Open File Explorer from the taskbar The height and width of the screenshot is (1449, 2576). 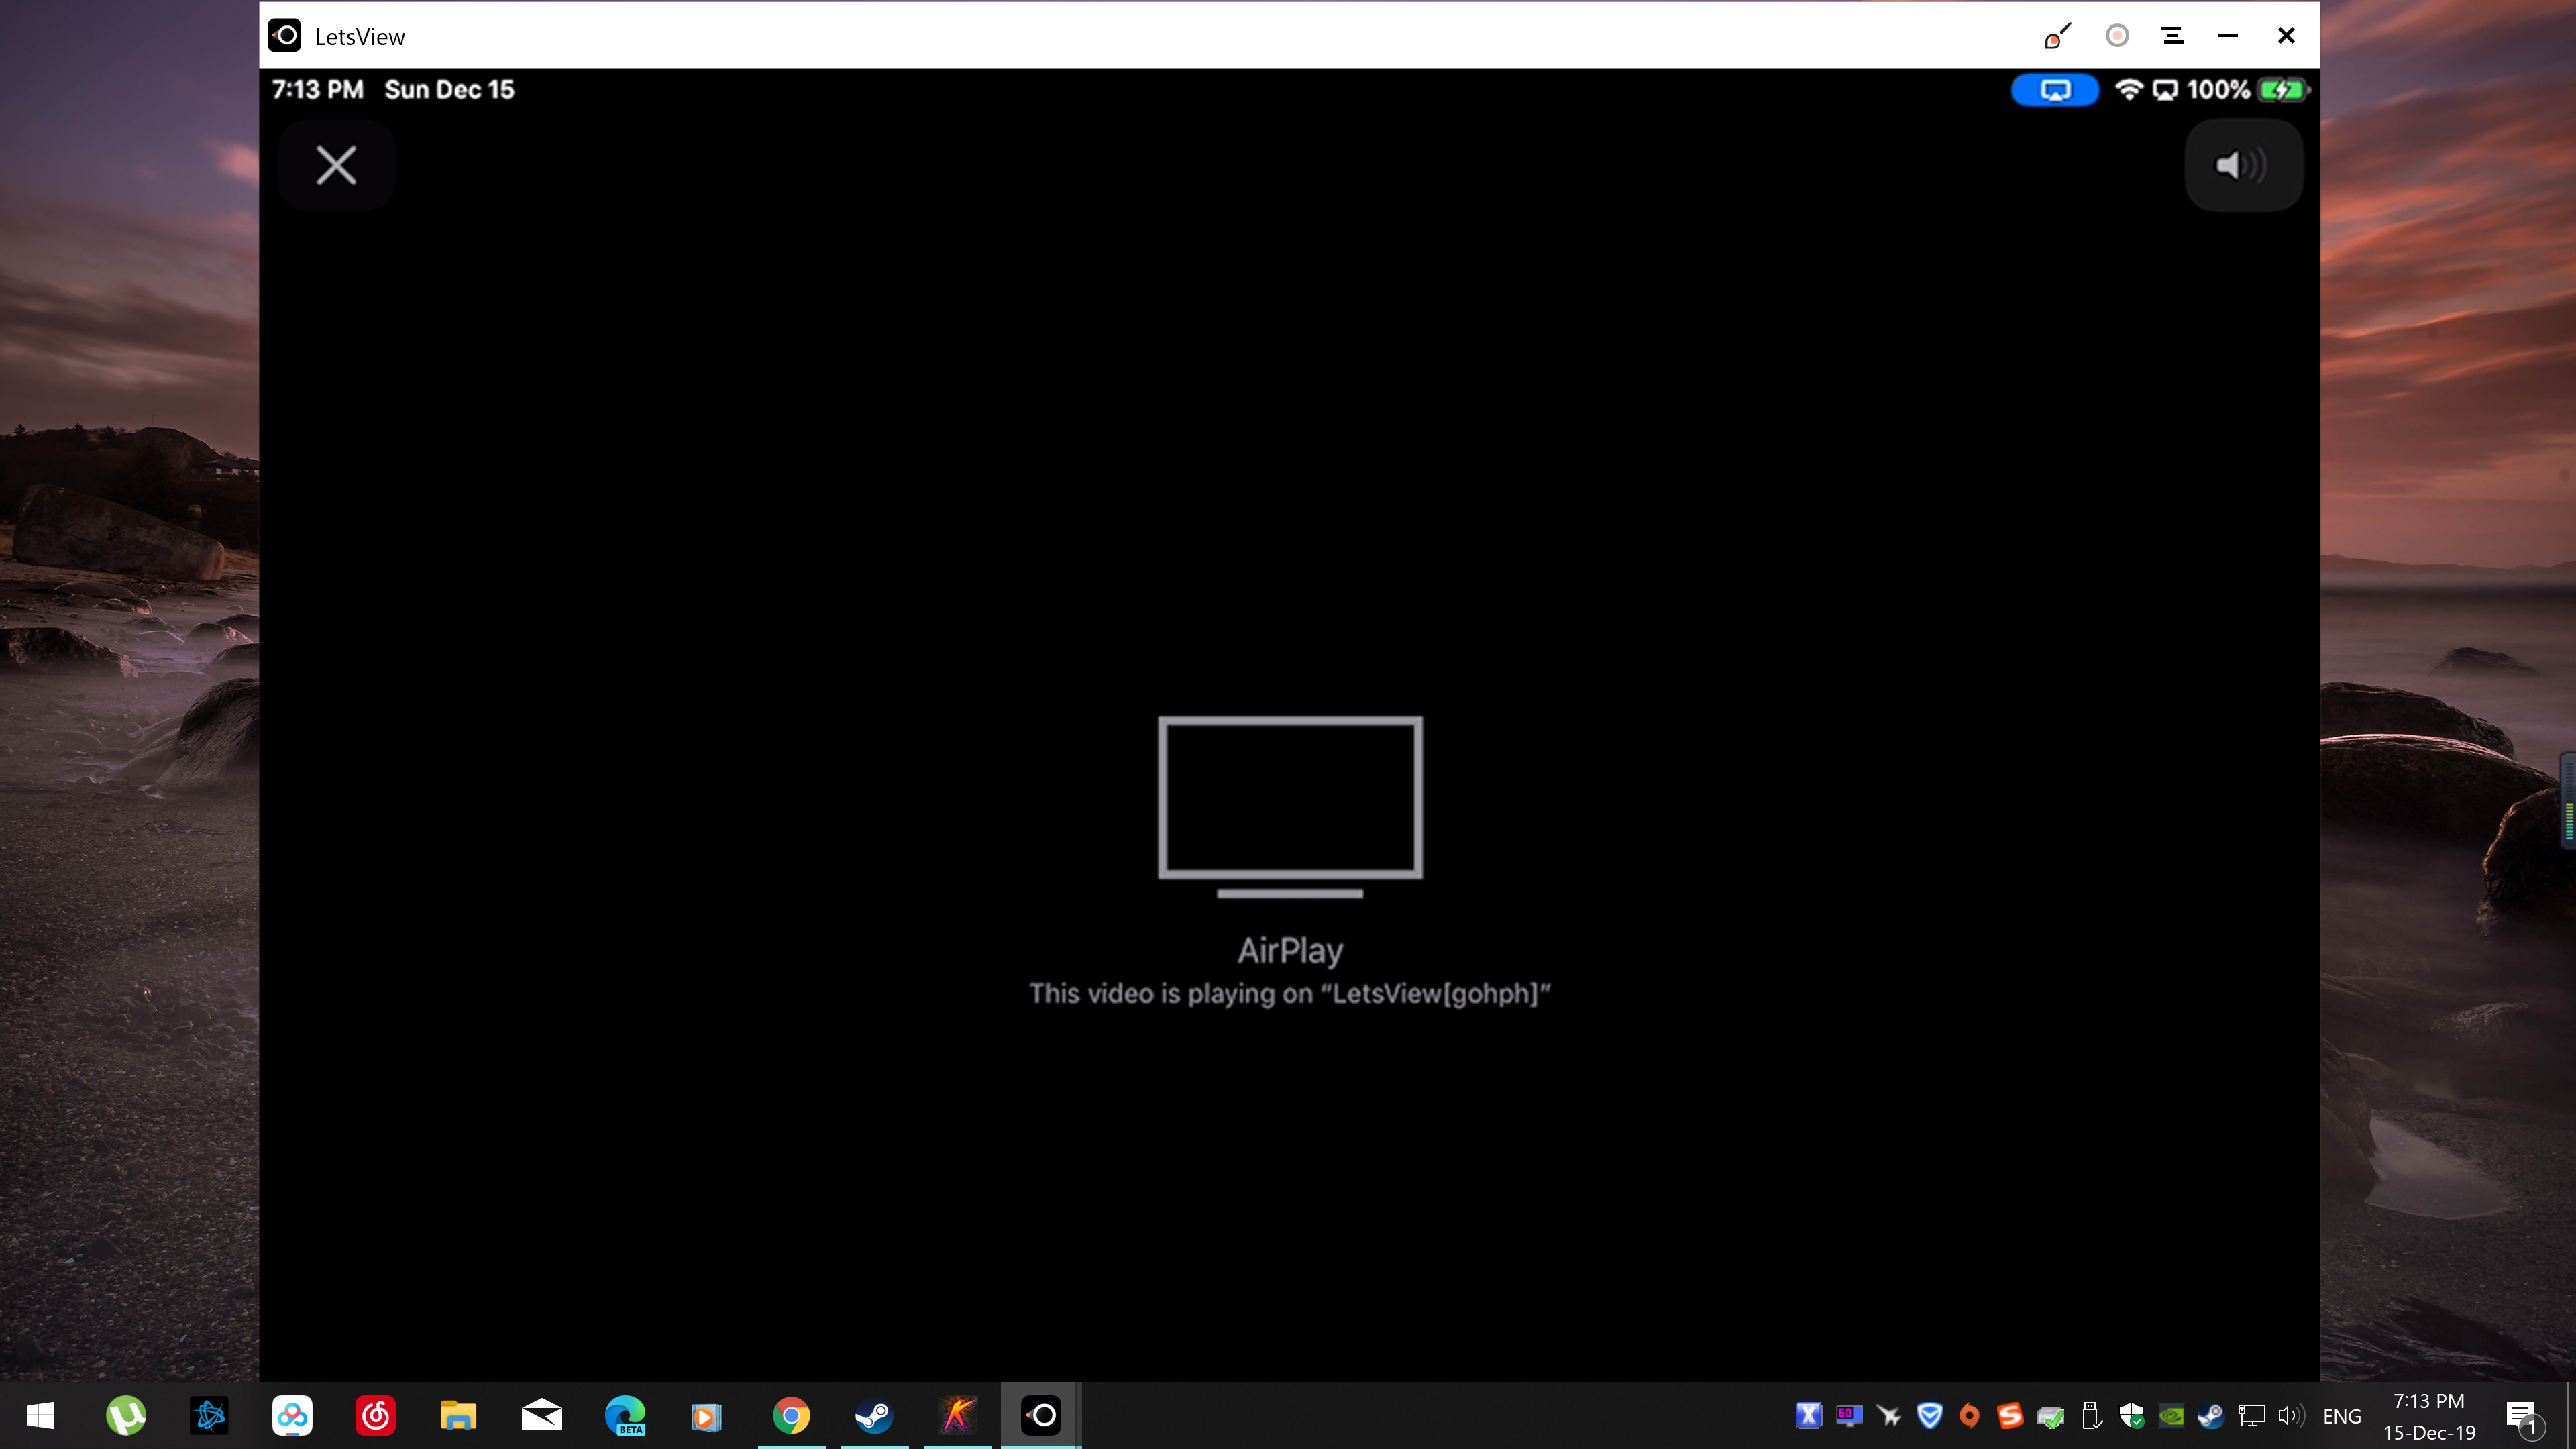tap(458, 1415)
